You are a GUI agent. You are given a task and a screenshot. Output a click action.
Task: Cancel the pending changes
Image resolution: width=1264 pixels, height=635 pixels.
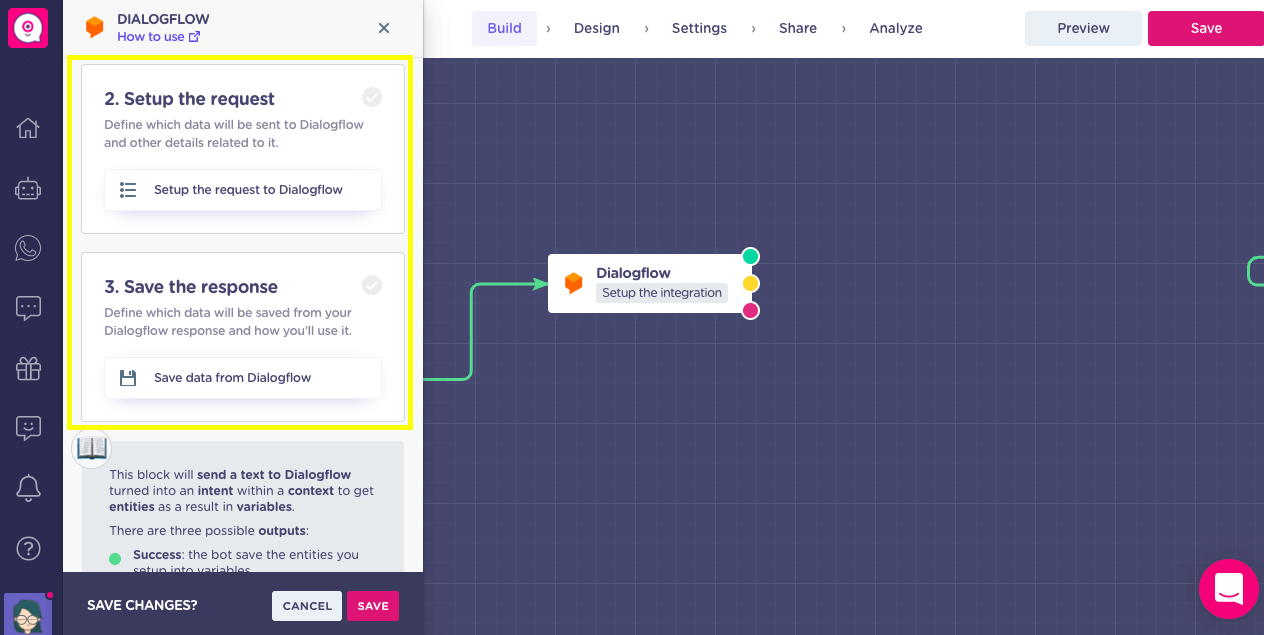[307, 606]
